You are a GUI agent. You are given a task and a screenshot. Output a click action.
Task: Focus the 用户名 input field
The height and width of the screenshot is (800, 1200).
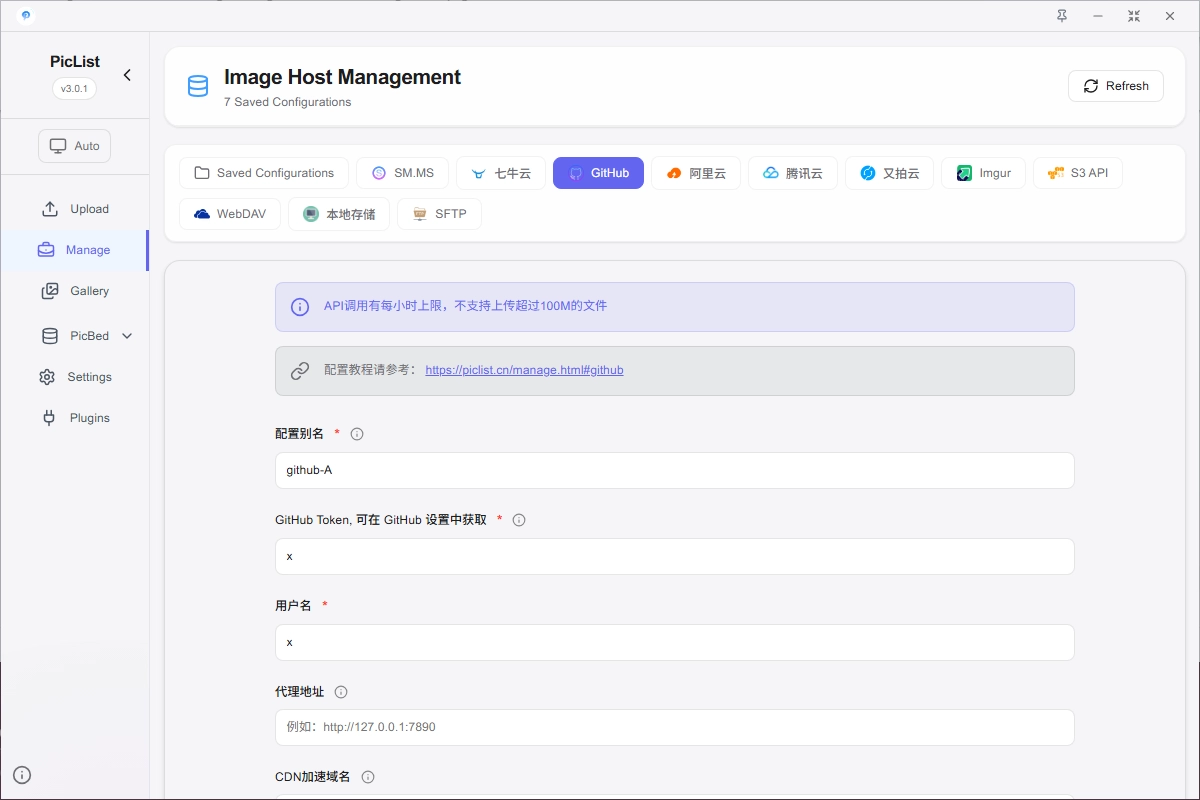(x=675, y=642)
